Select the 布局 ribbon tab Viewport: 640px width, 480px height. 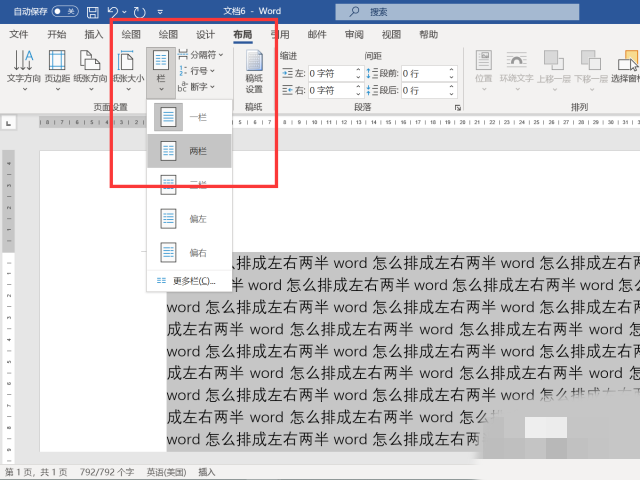coord(242,35)
